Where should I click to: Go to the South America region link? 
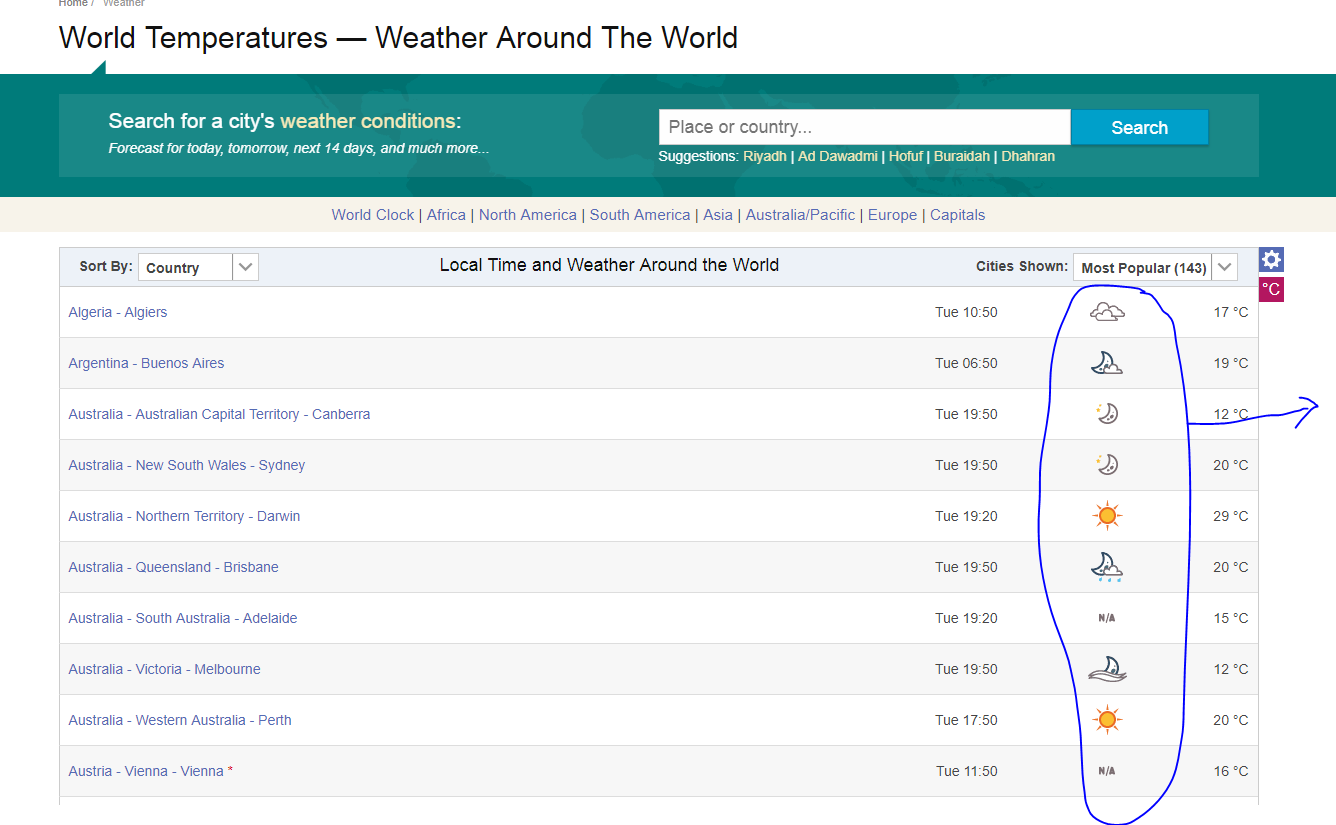point(640,215)
